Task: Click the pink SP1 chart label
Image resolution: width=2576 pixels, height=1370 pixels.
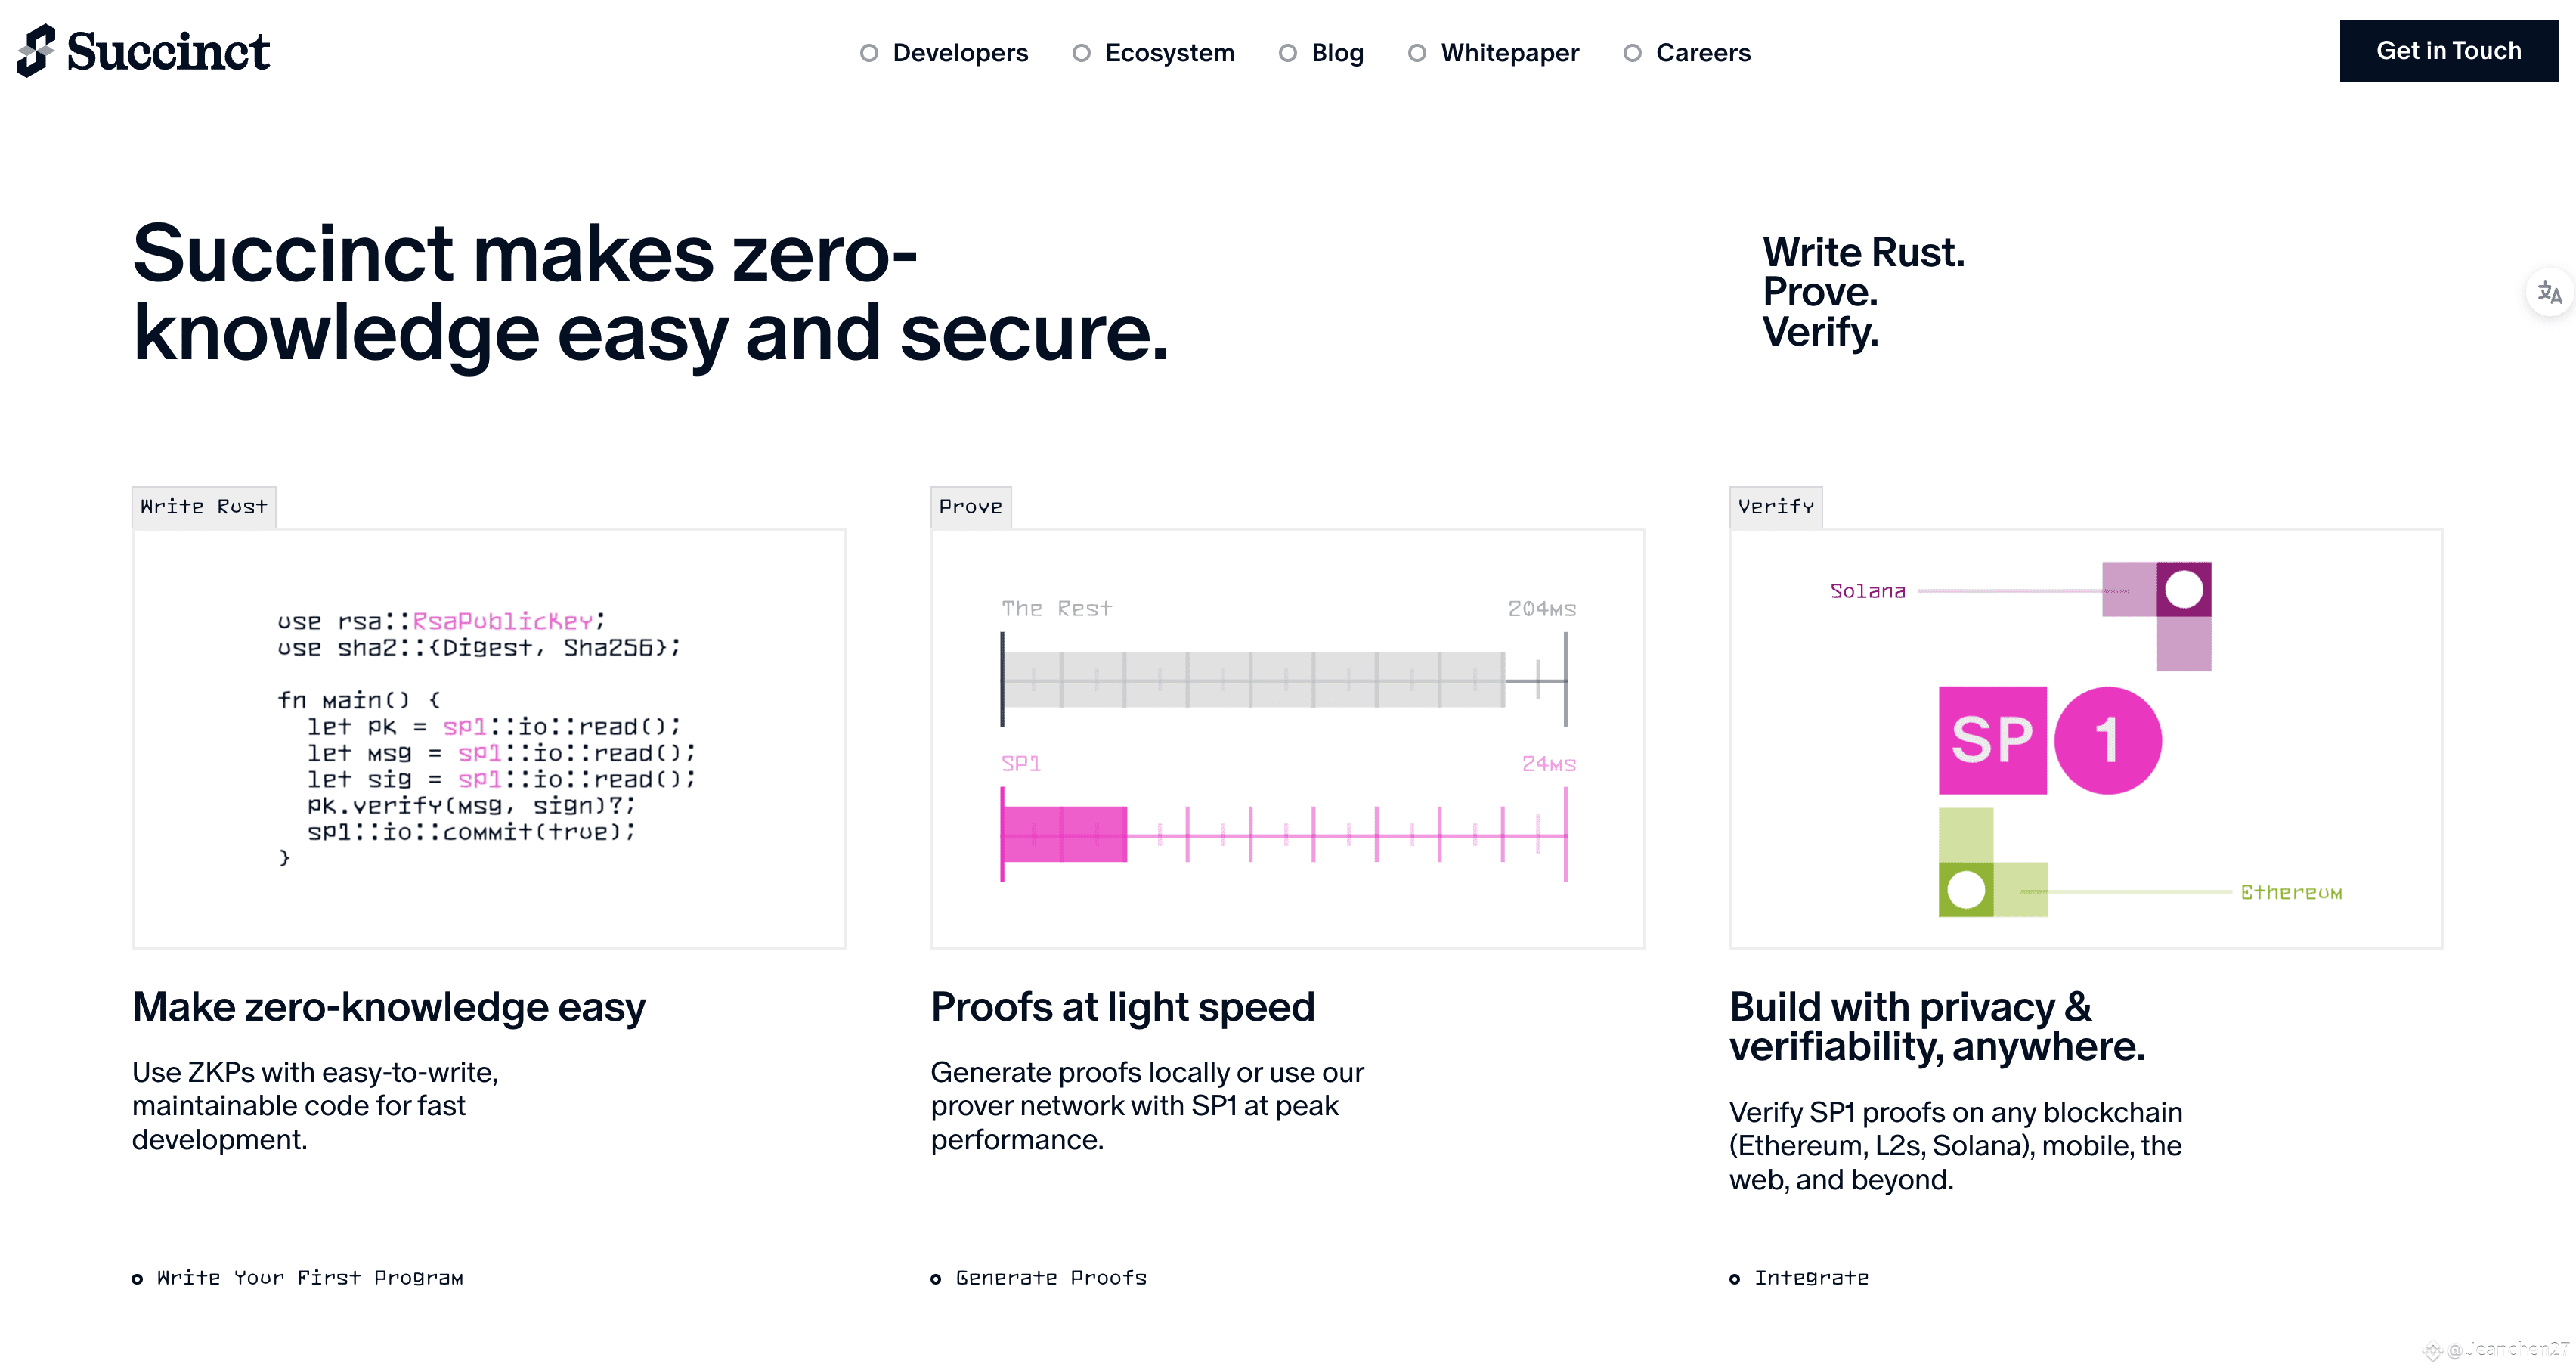Action: click(x=1021, y=764)
